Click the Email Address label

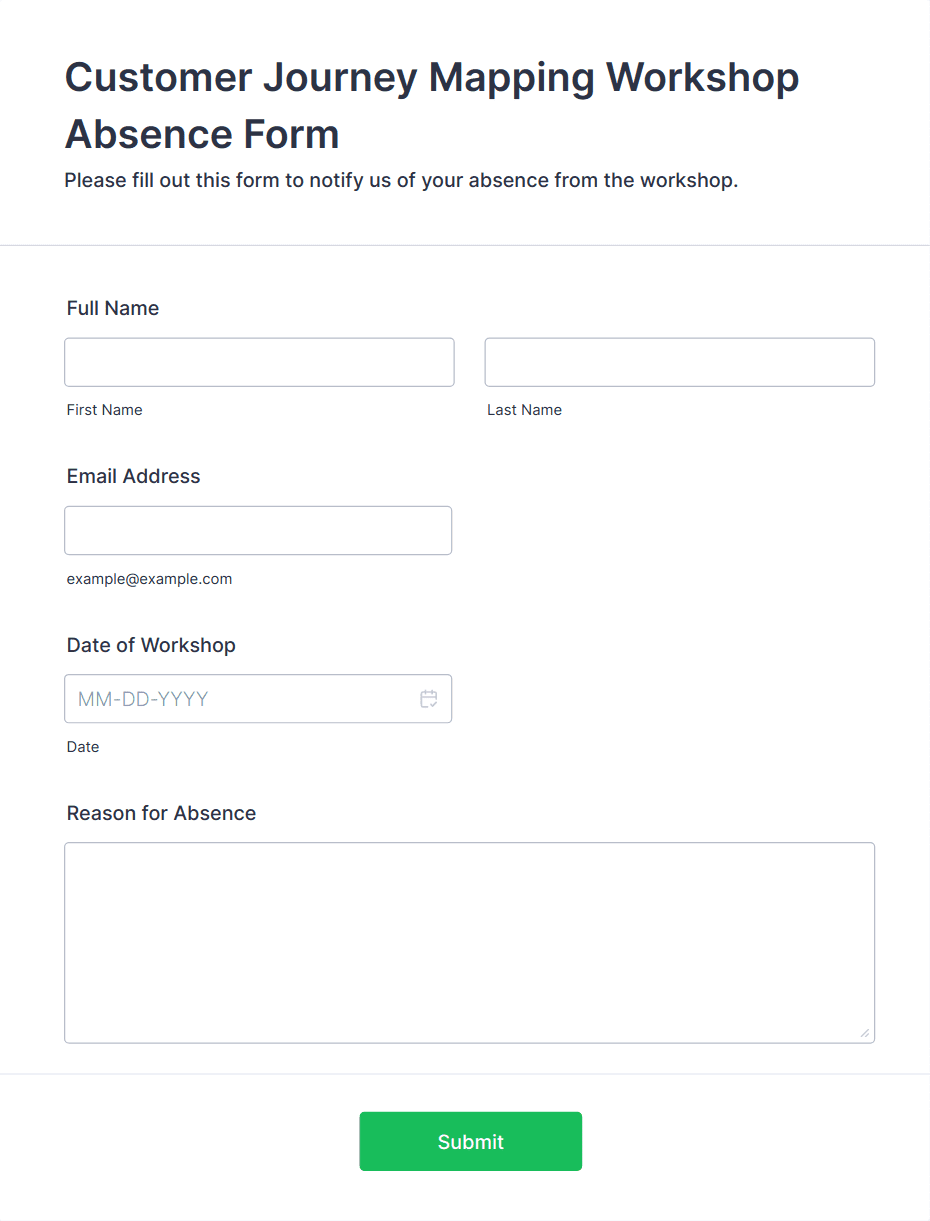pyautogui.click(x=133, y=476)
